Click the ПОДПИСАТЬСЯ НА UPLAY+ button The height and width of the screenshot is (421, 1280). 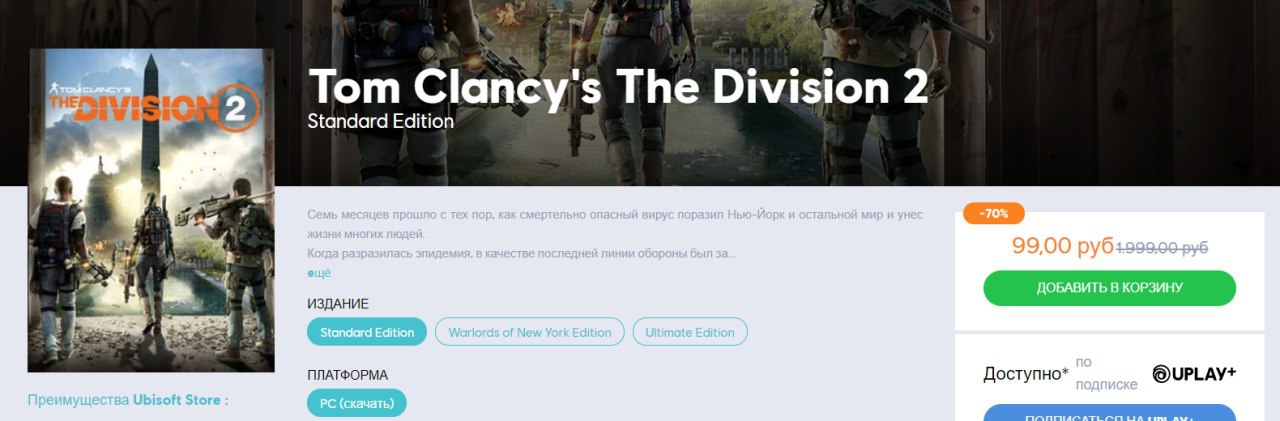[x=1110, y=413]
